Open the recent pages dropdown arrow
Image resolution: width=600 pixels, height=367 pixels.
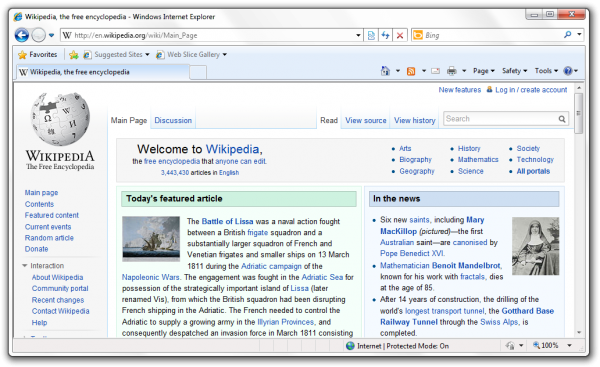point(51,36)
